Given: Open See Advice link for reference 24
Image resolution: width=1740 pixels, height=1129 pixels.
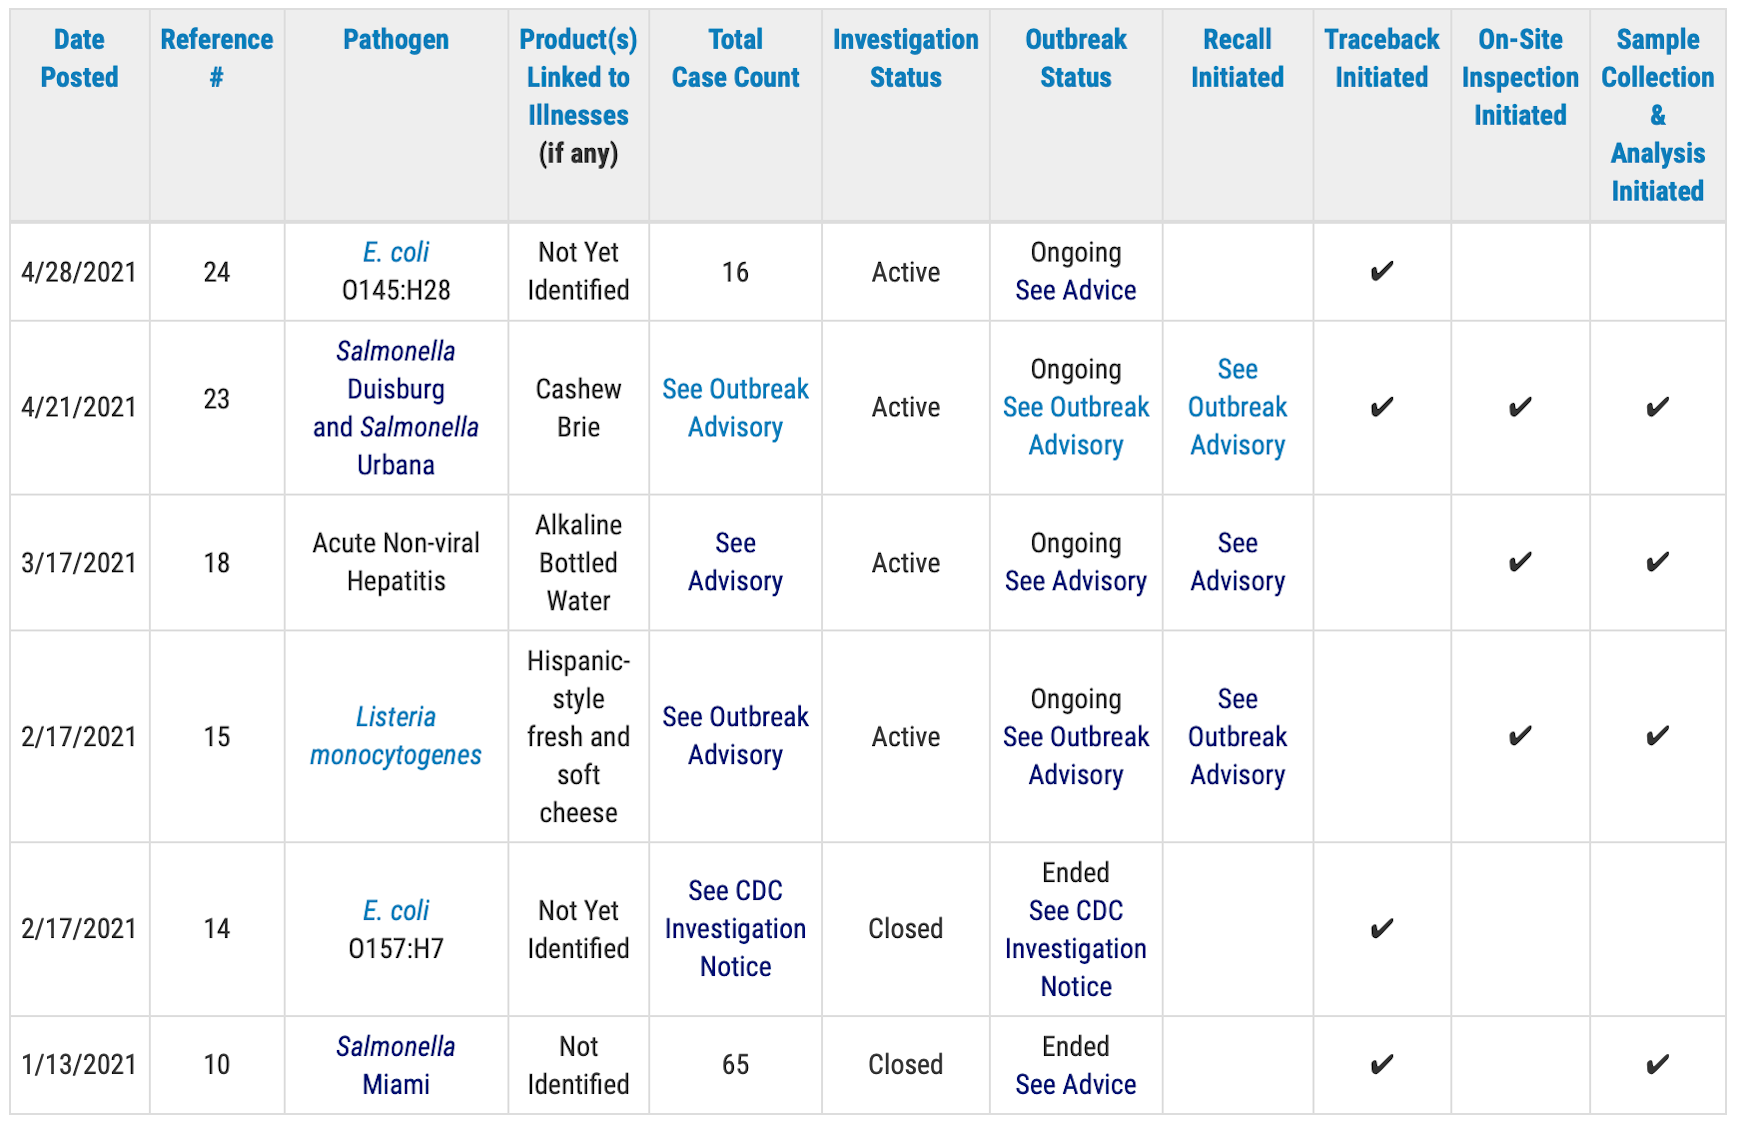Looking at the screenshot, I should click(x=1076, y=290).
